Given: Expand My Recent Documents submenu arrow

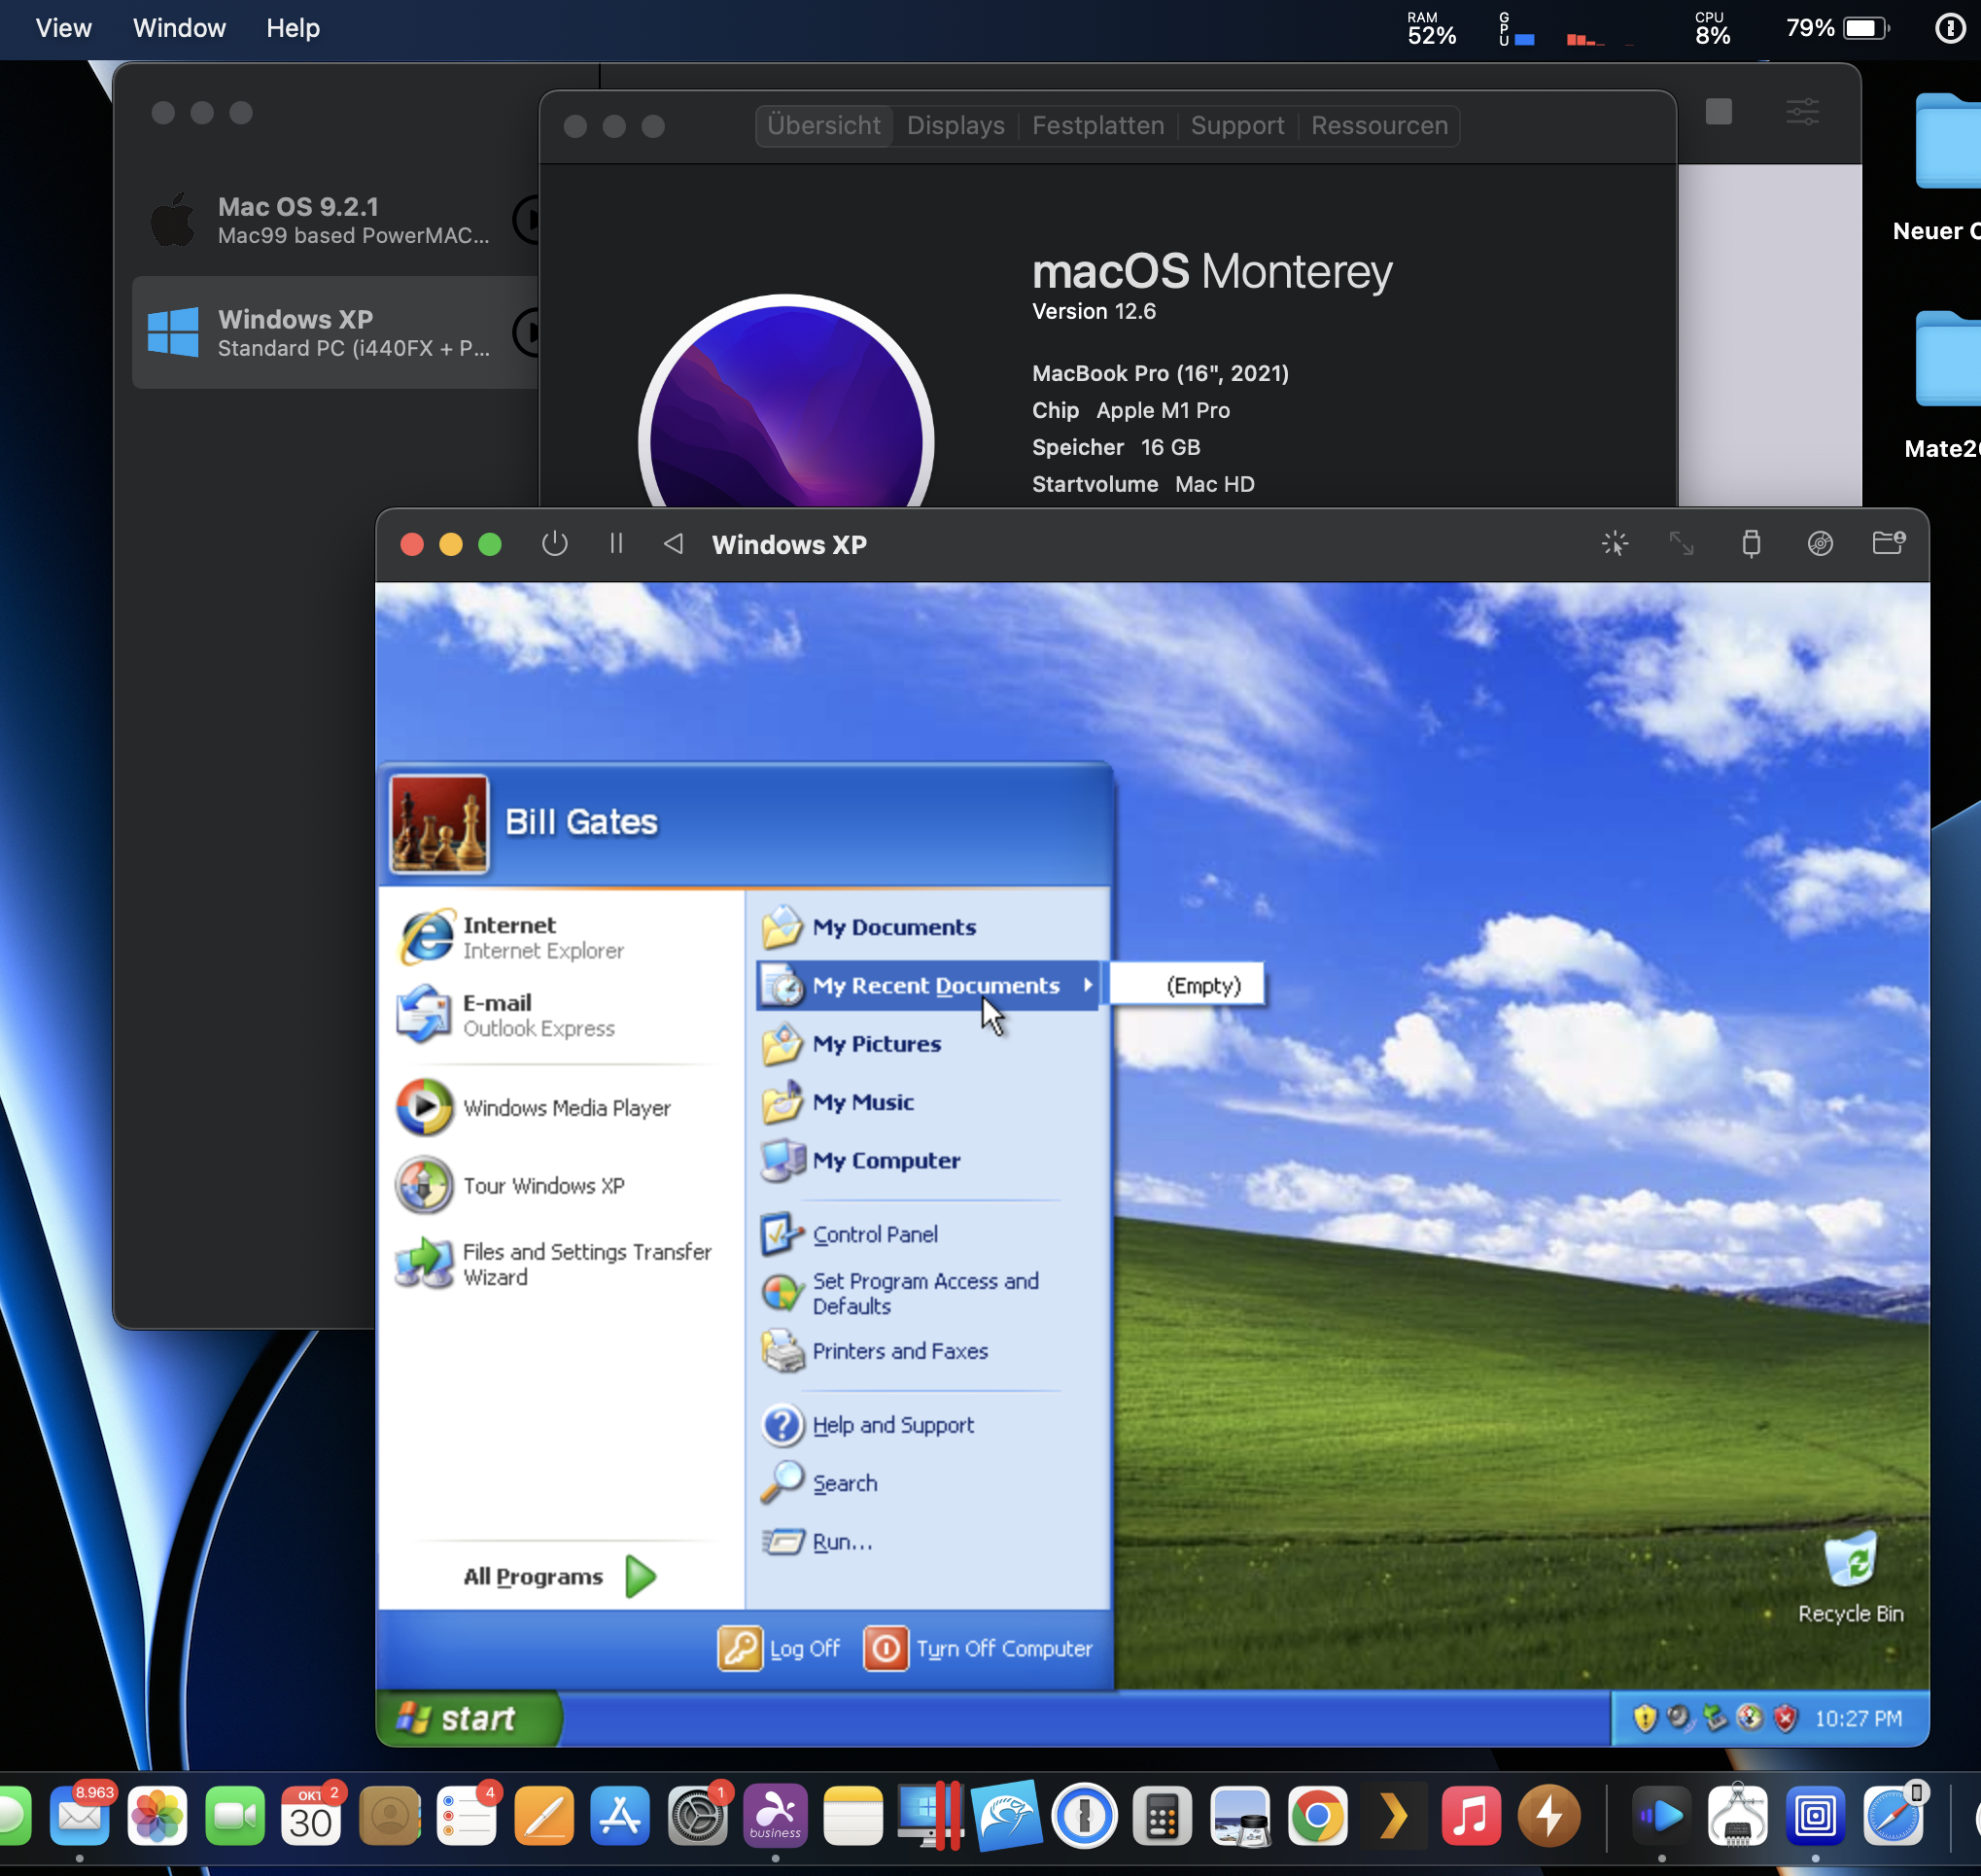Looking at the screenshot, I should pos(1087,985).
